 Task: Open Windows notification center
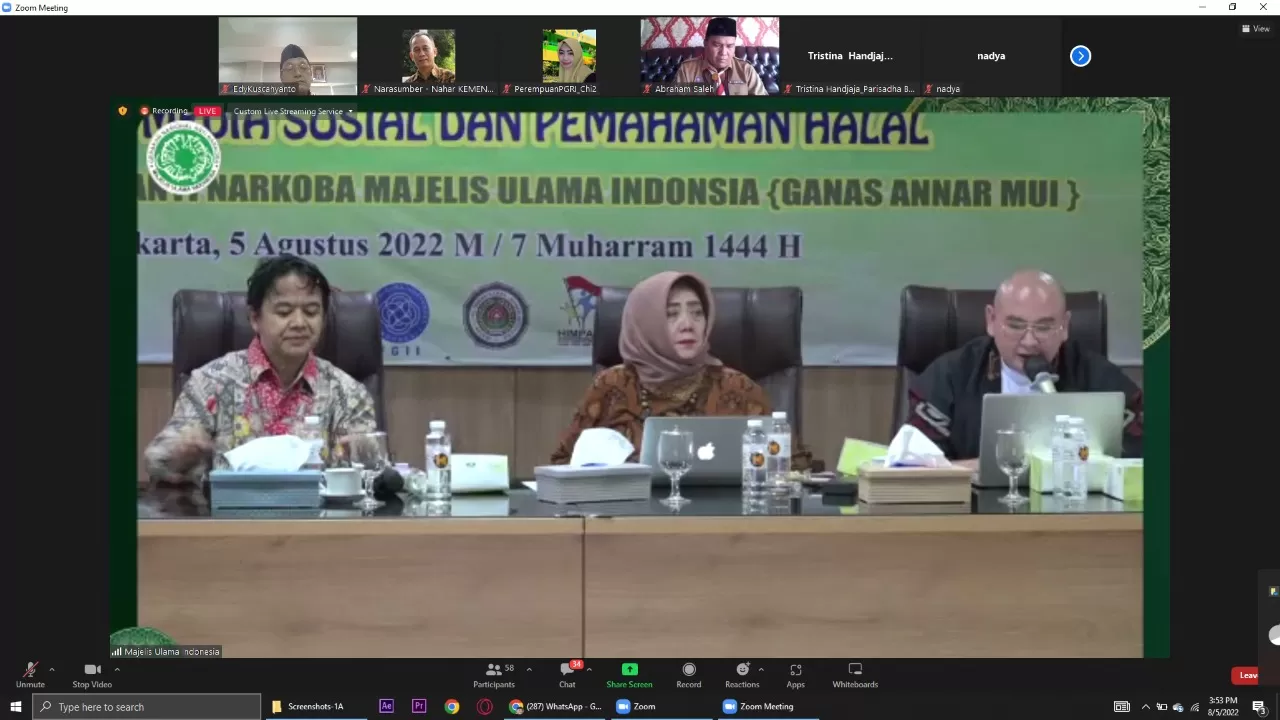click(x=1259, y=707)
